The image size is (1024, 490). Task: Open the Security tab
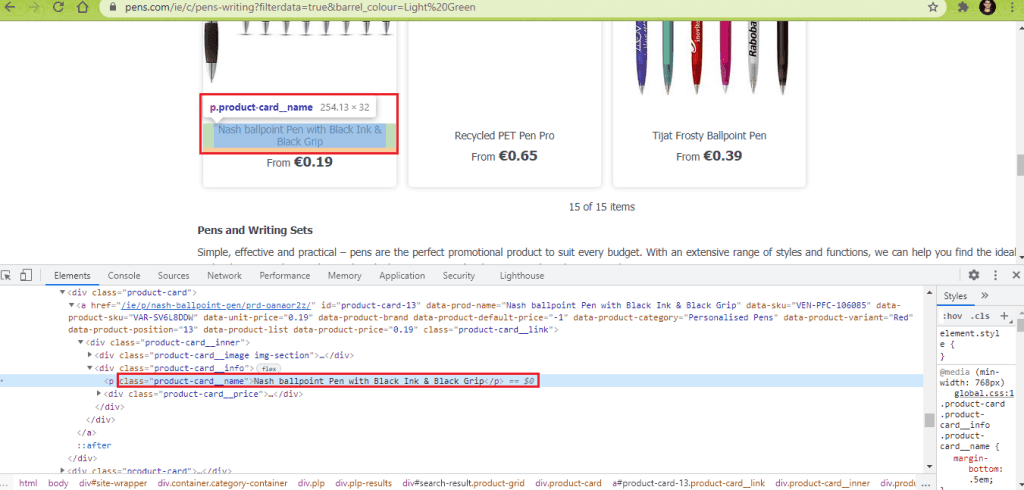point(458,276)
